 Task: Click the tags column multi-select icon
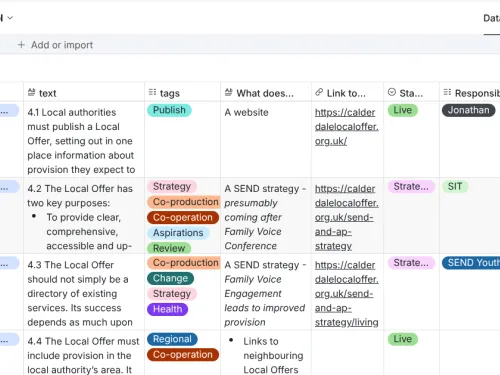click(152, 92)
